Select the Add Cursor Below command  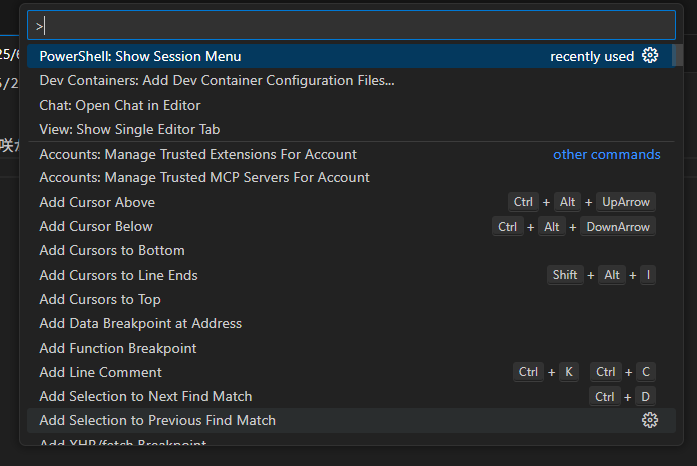pyautogui.click(x=96, y=227)
